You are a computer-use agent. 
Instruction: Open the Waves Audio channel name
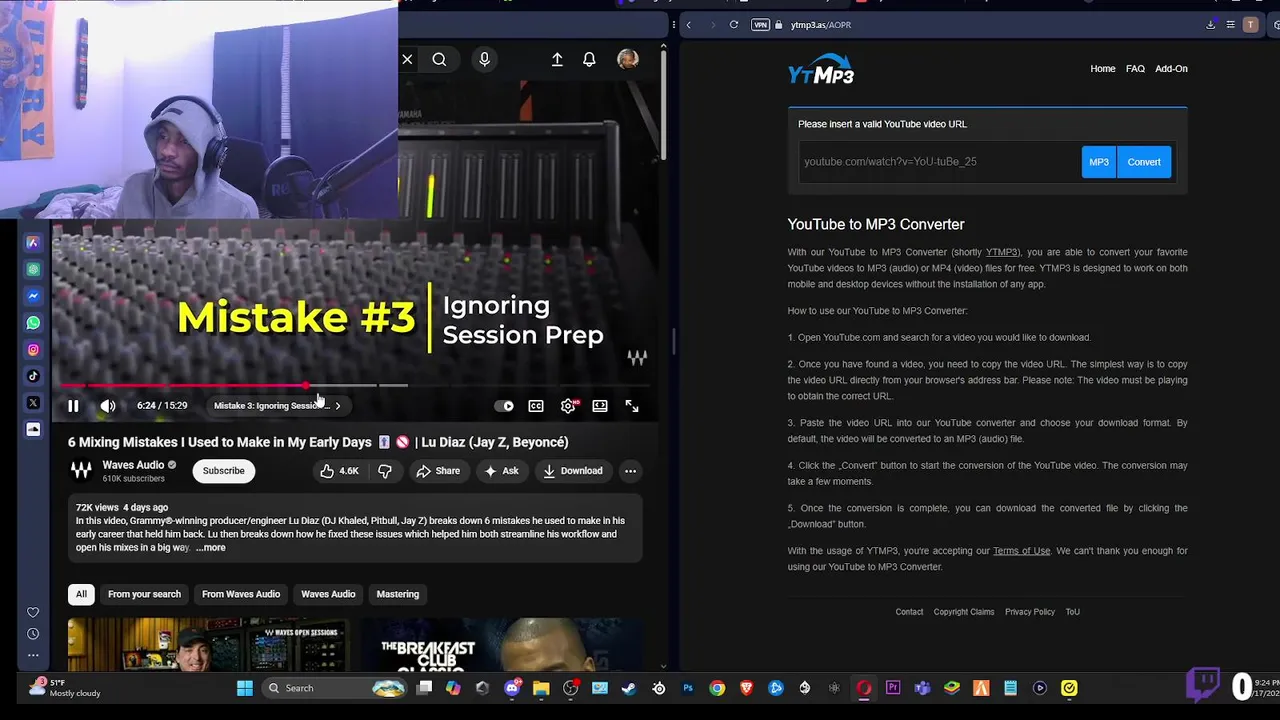click(x=133, y=465)
